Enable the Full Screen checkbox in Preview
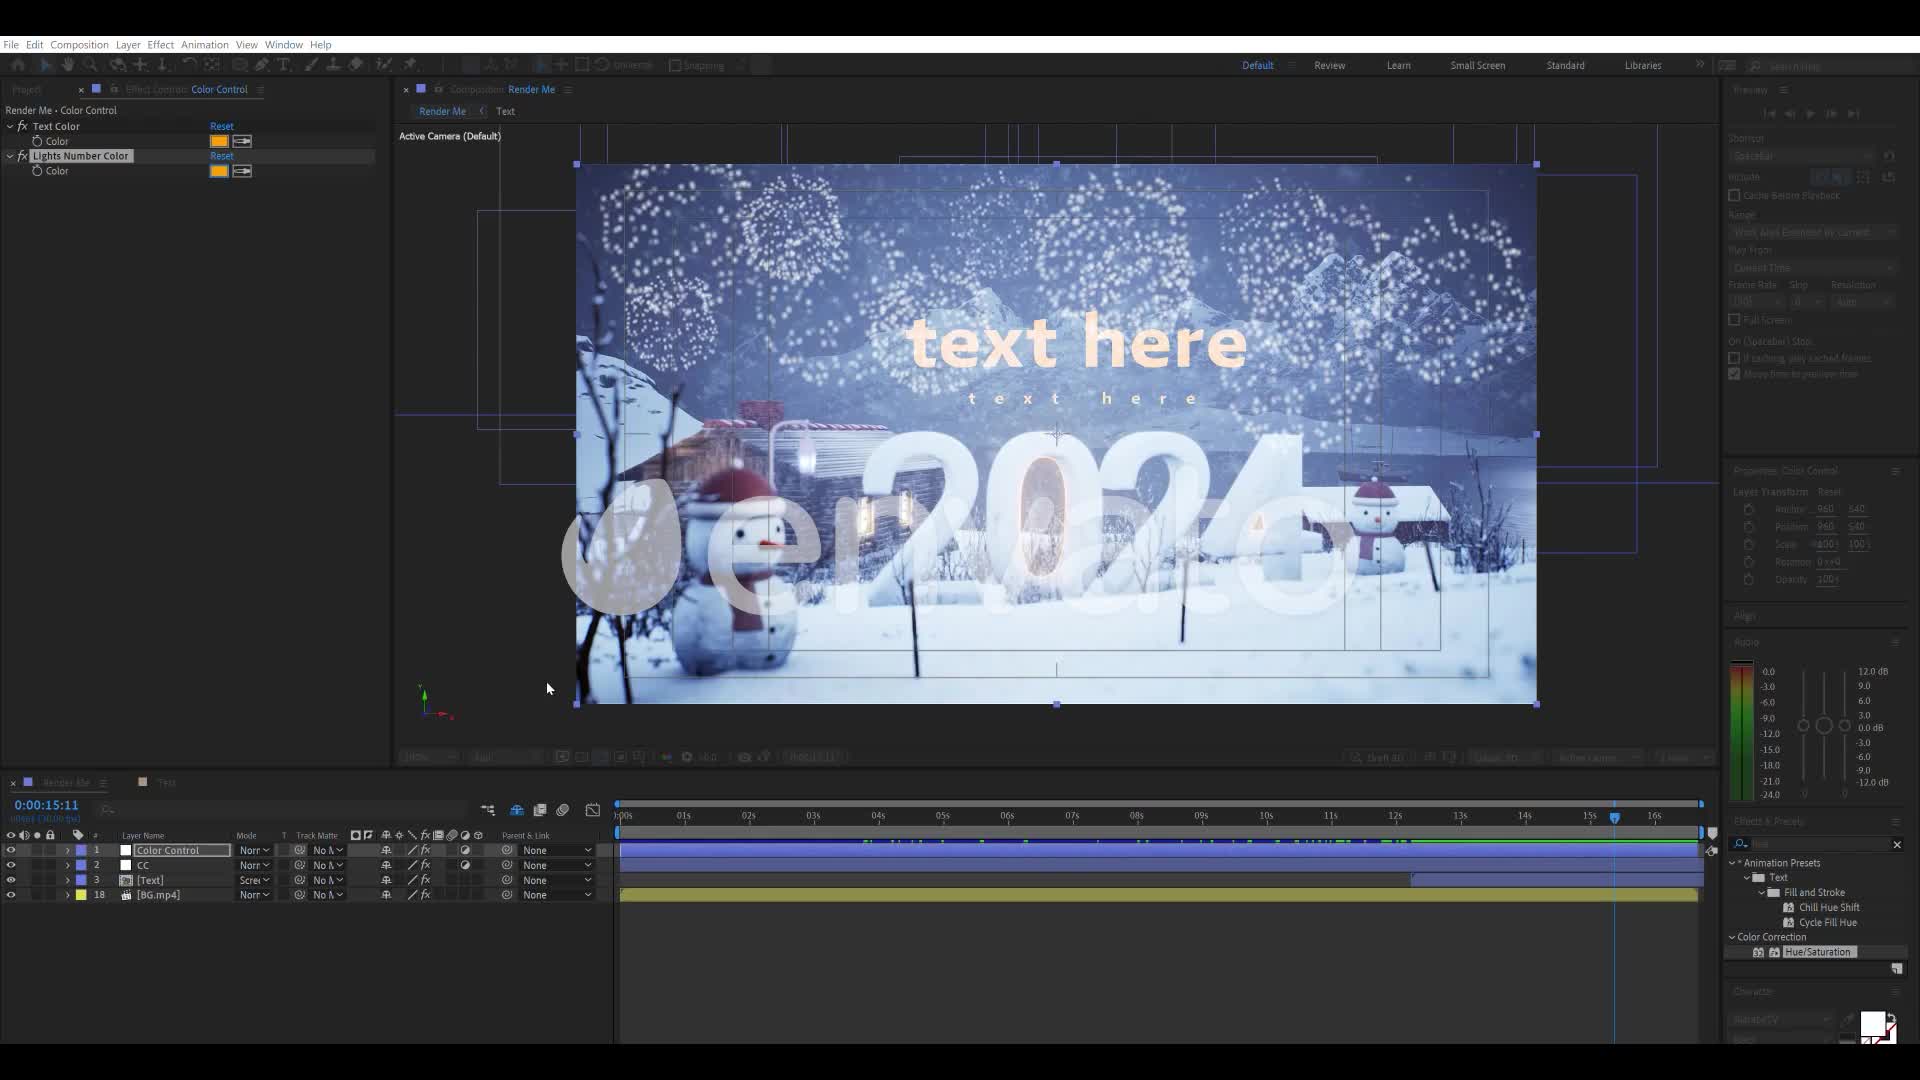1920x1080 pixels. 1734,320
